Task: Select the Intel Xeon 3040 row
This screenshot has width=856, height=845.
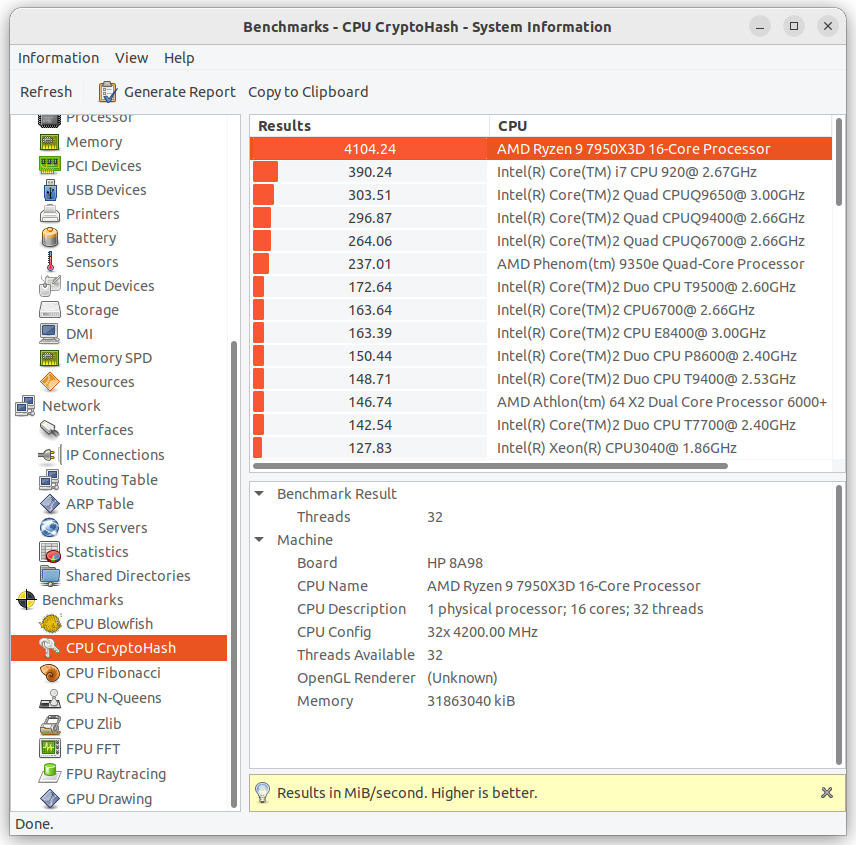Action: (541, 448)
